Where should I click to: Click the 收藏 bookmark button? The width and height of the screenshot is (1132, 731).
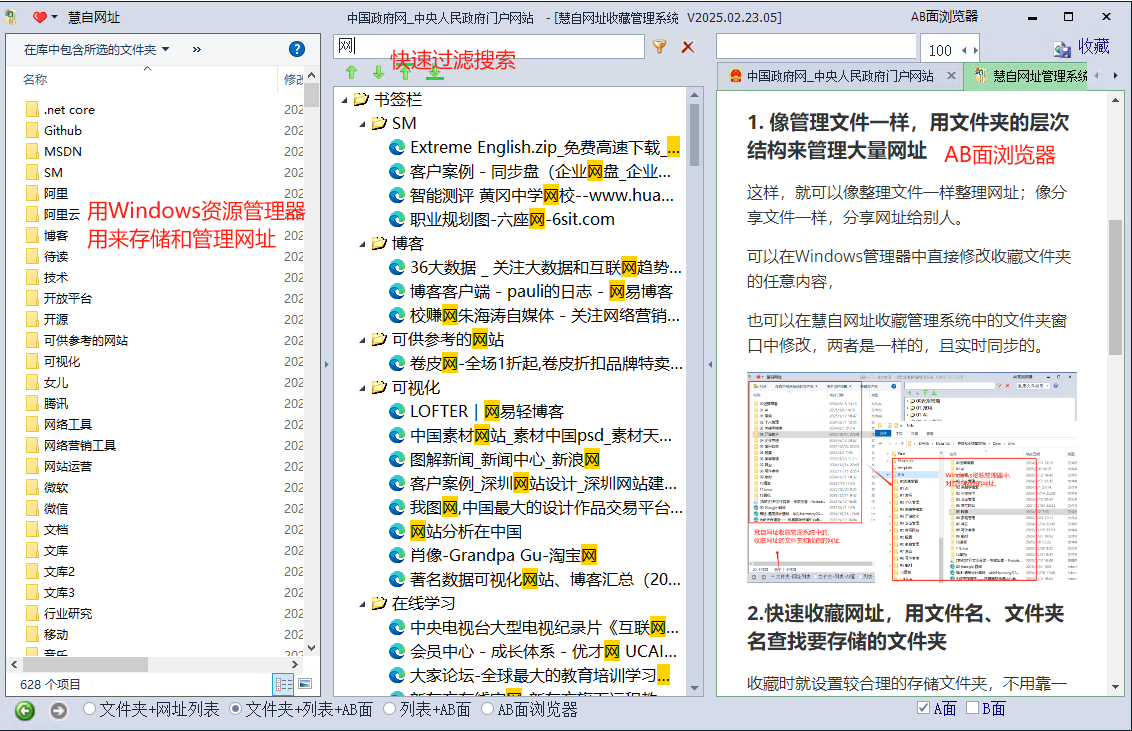pos(1081,47)
